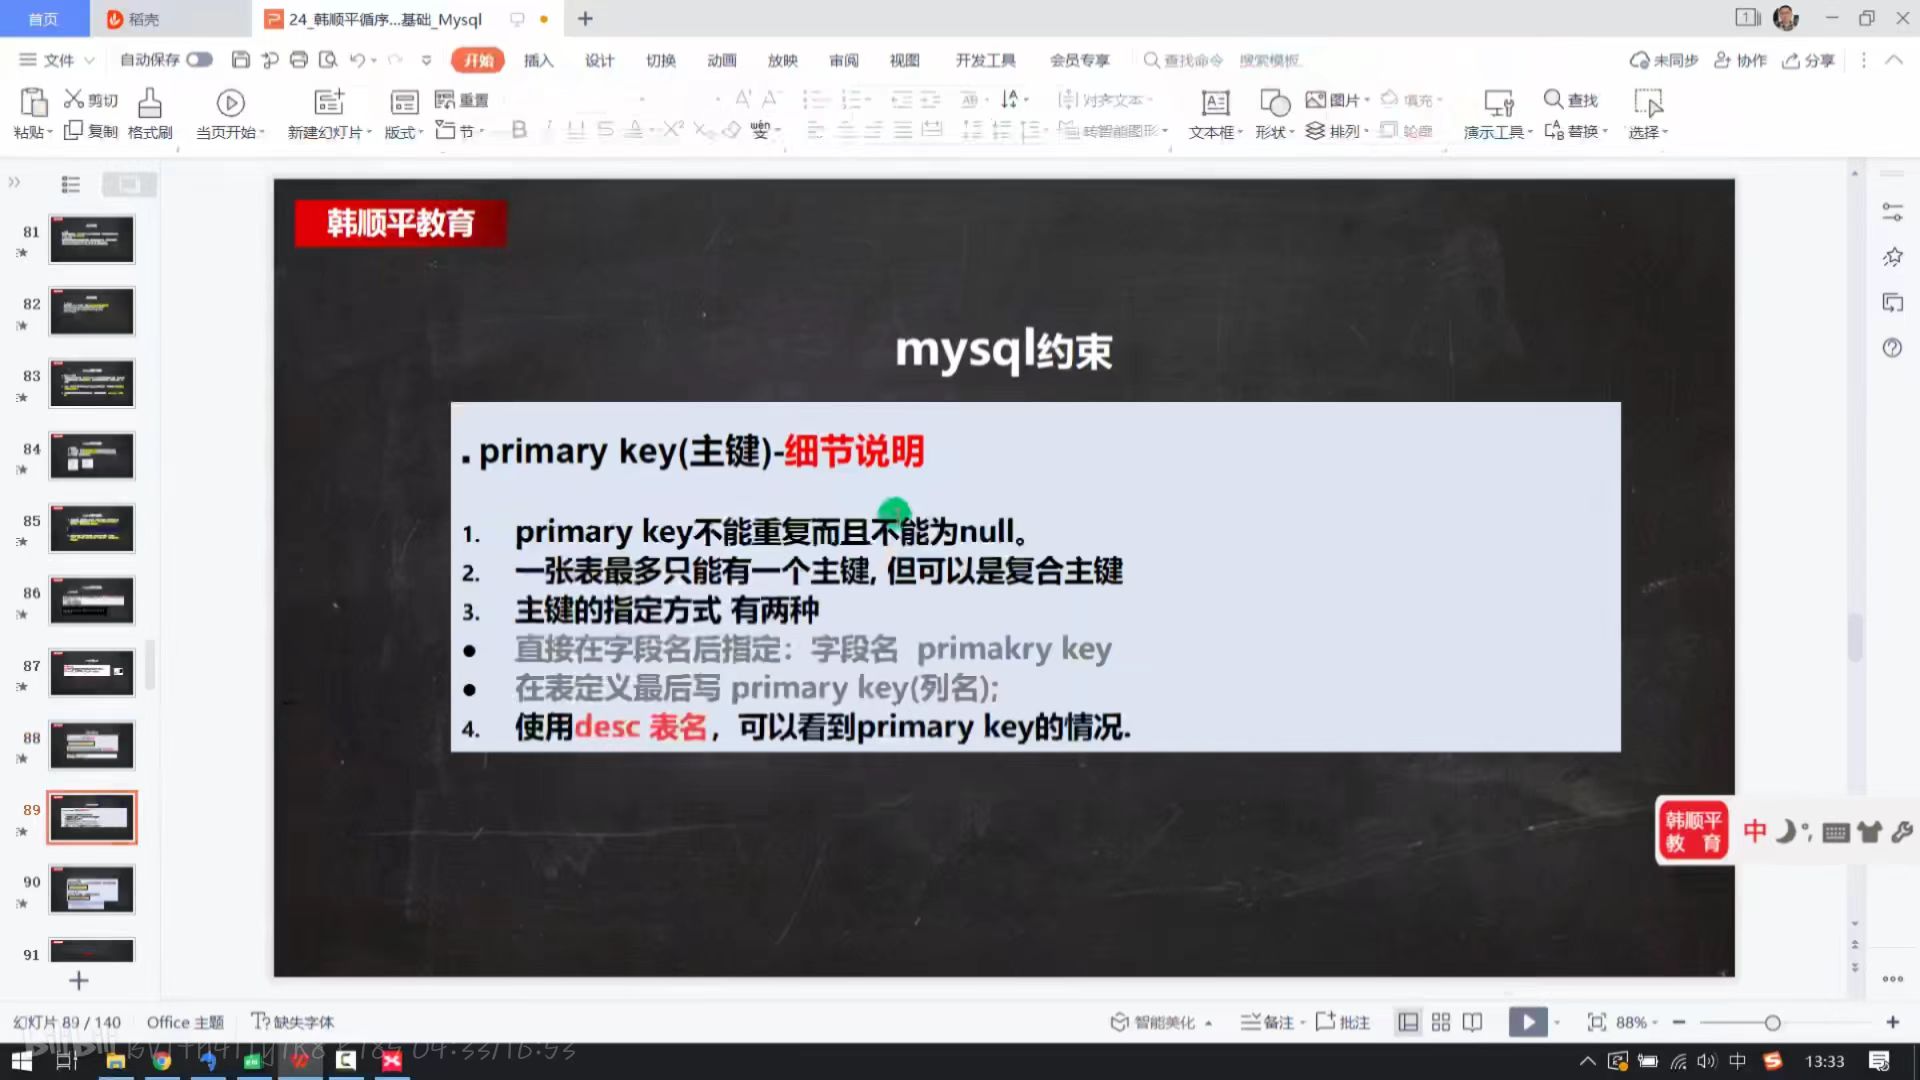Open the Start (开始) ribbon tab

pos(478,60)
